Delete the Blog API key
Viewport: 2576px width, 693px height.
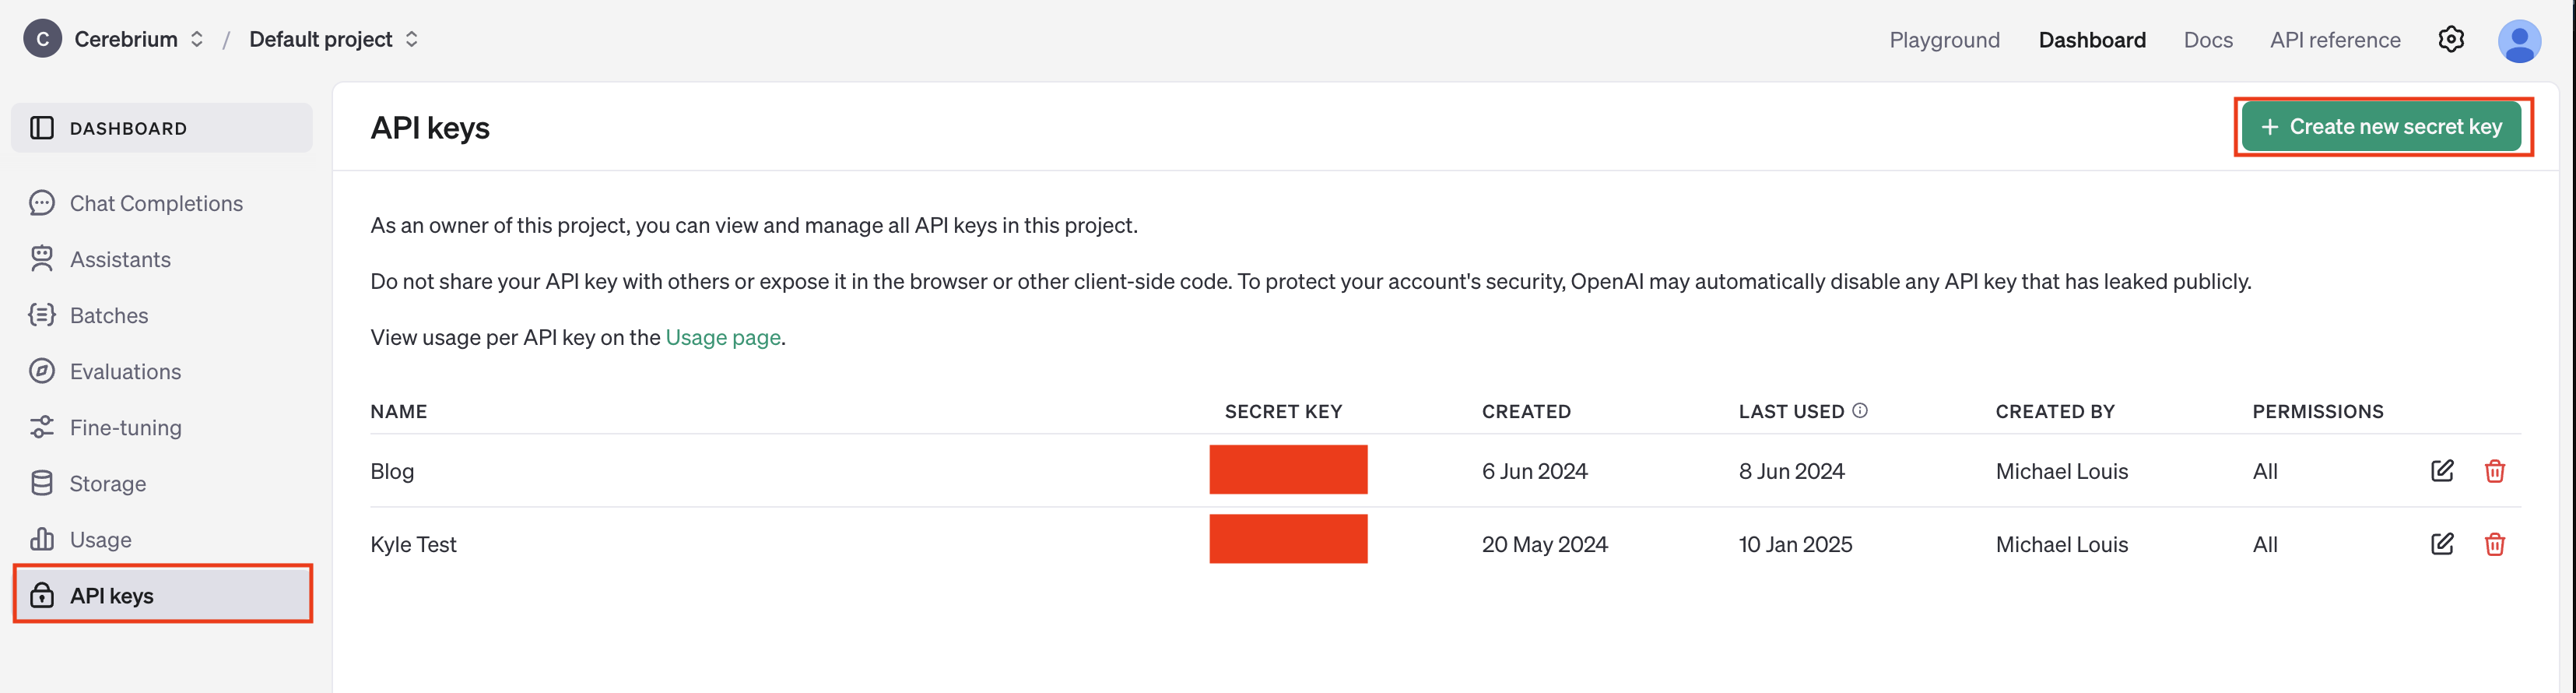[2494, 470]
